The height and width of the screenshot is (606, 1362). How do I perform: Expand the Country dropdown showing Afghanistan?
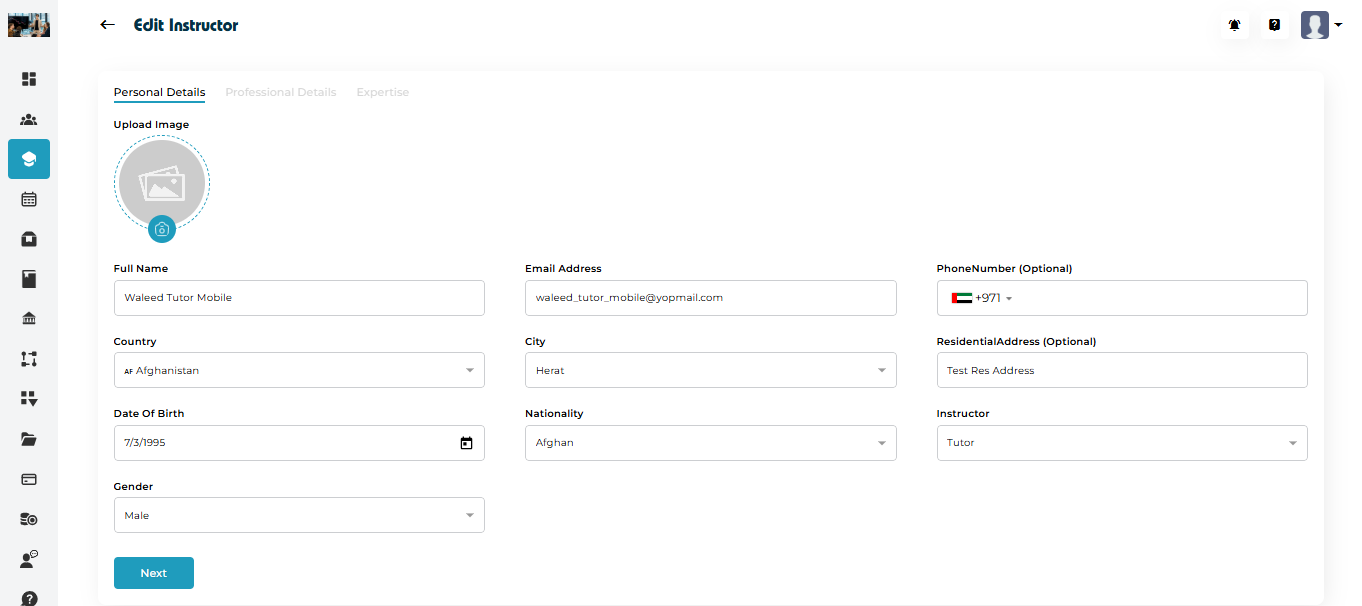[x=299, y=370]
